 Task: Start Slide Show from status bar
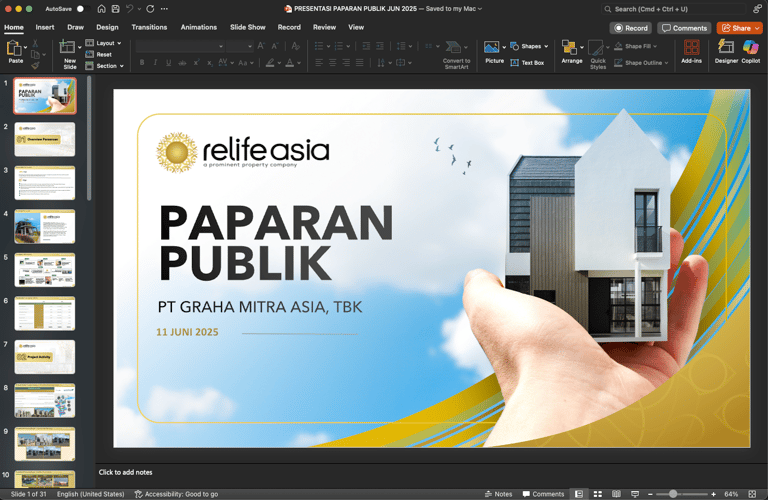(635, 494)
